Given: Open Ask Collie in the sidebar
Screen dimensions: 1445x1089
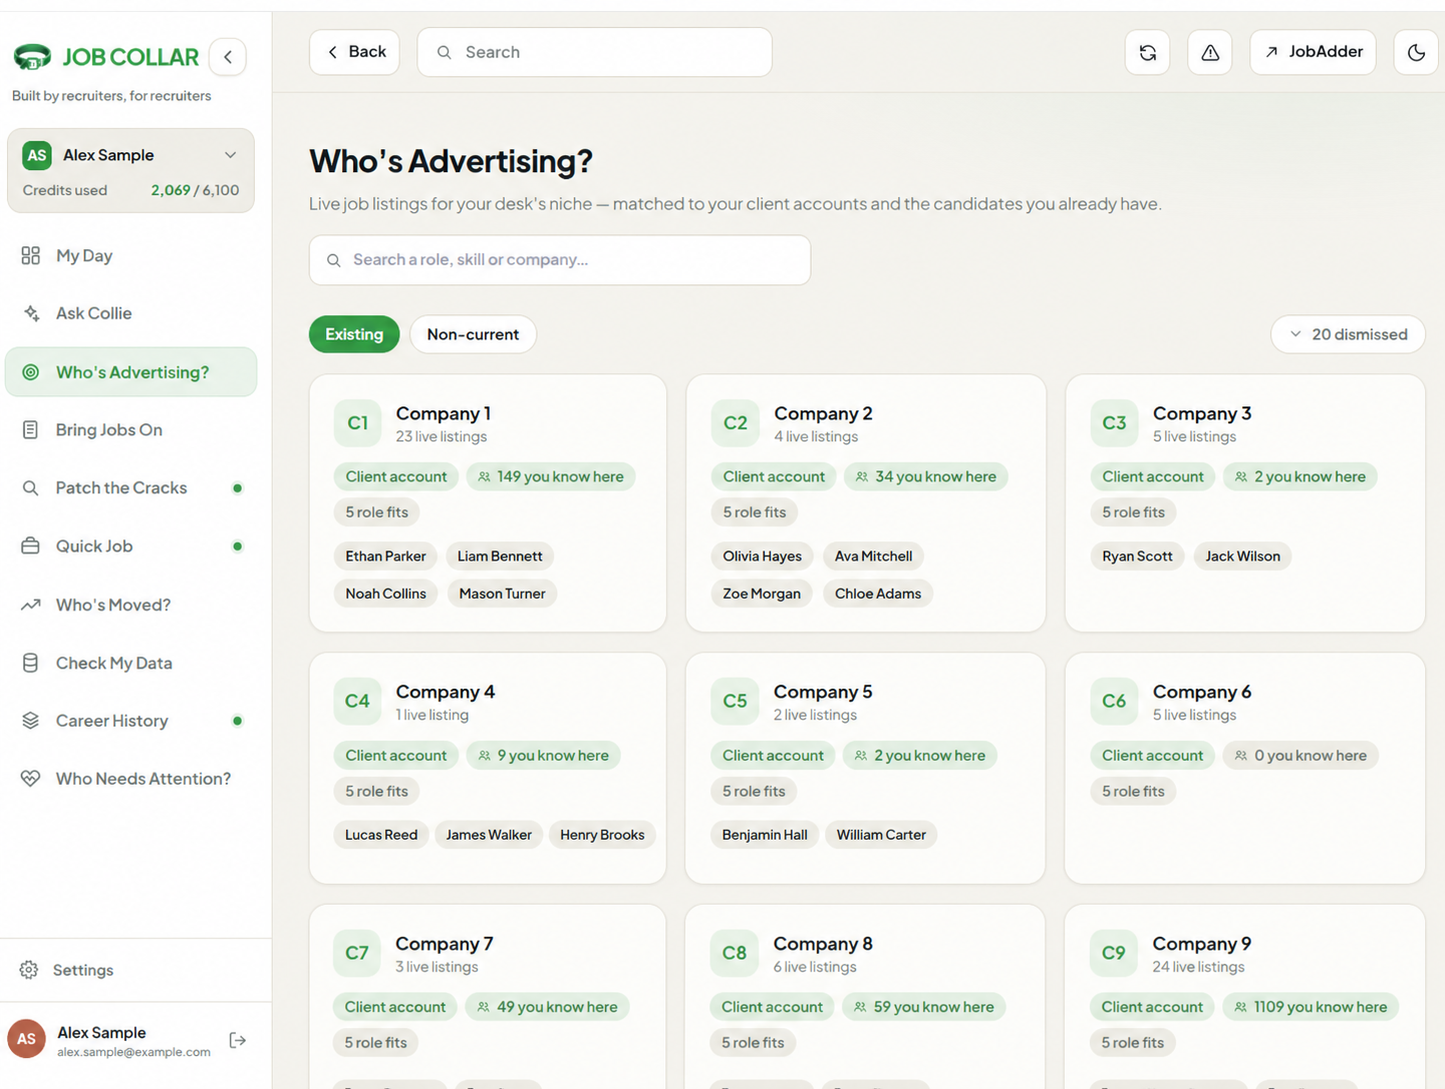Looking at the screenshot, I should (x=131, y=314).
